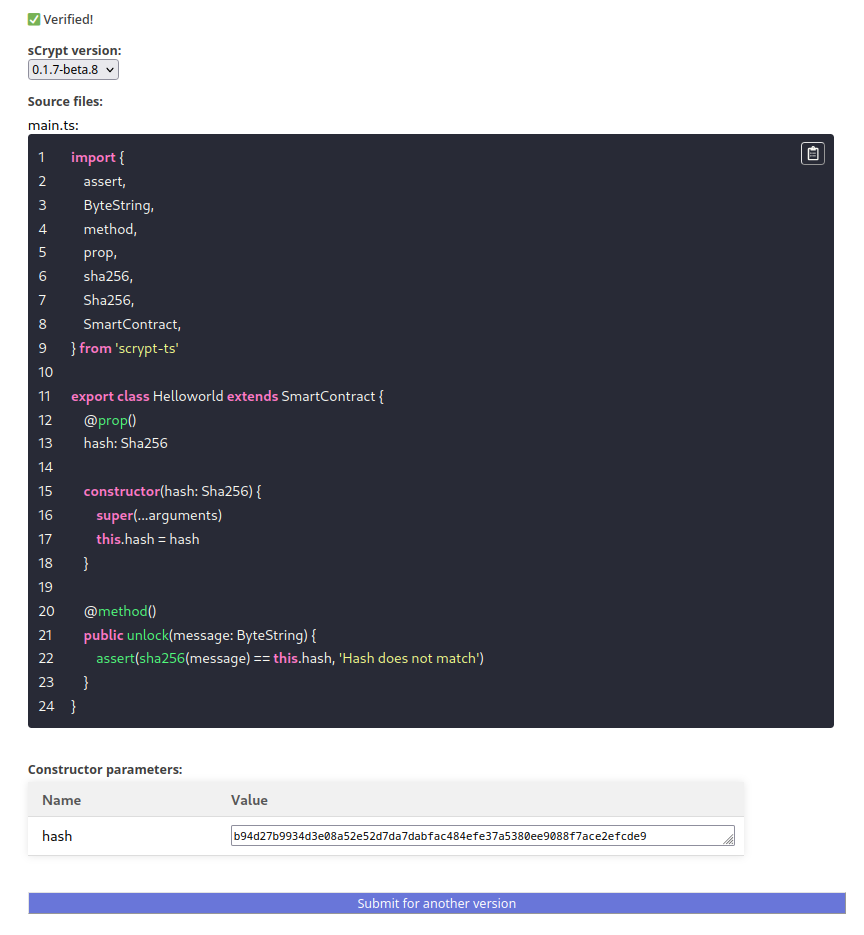
Task: Click the hash value input field
Action: tap(478, 836)
